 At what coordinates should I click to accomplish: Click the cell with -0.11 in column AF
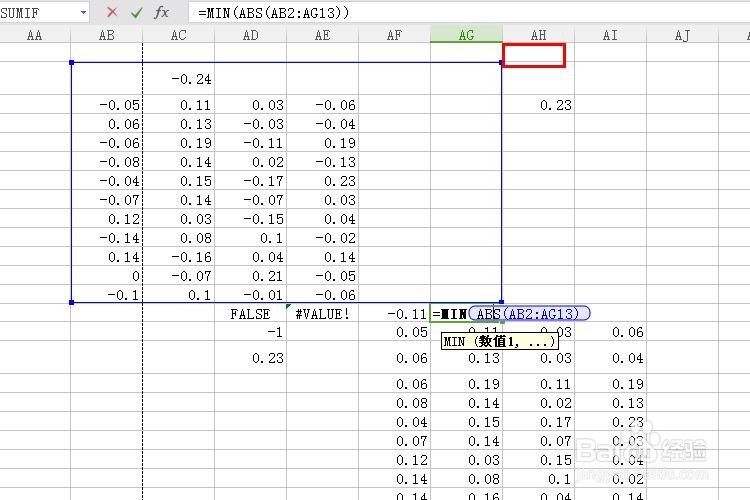(394, 314)
